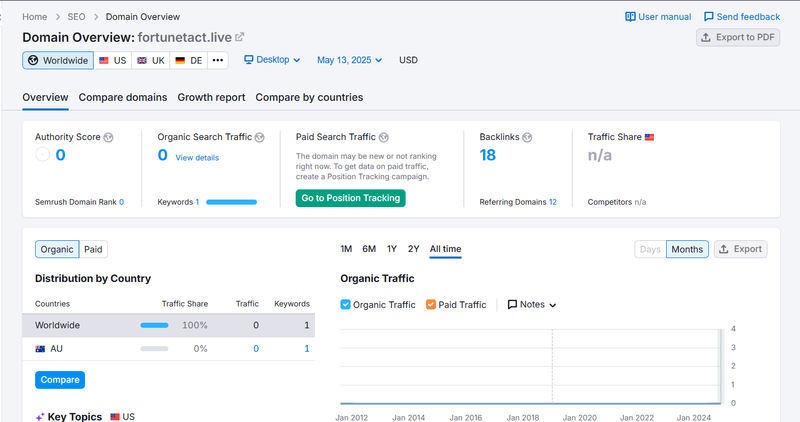The width and height of the screenshot is (800, 422).
Task: Click the Authority Score circle gauge
Action: (x=42, y=154)
